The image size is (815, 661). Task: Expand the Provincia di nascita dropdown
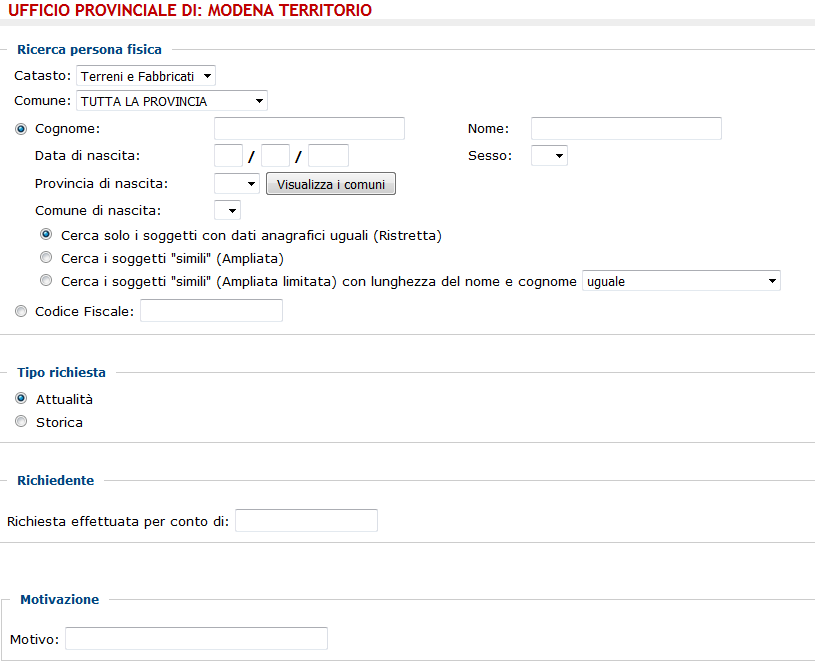pyautogui.click(x=236, y=183)
